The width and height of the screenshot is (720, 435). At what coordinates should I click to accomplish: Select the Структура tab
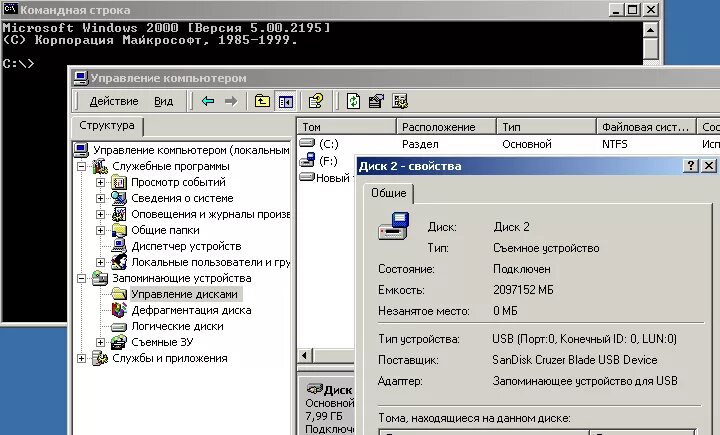(107, 126)
